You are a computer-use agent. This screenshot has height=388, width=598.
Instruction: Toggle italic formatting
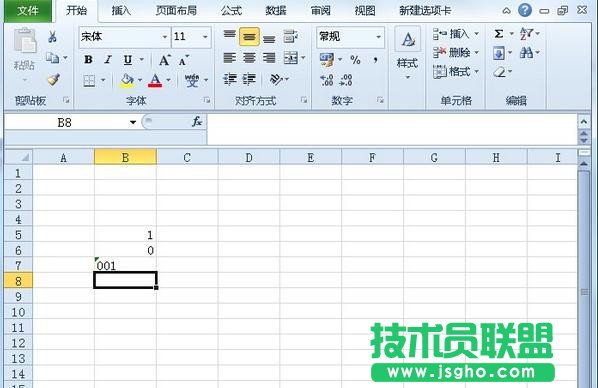click(x=108, y=60)
